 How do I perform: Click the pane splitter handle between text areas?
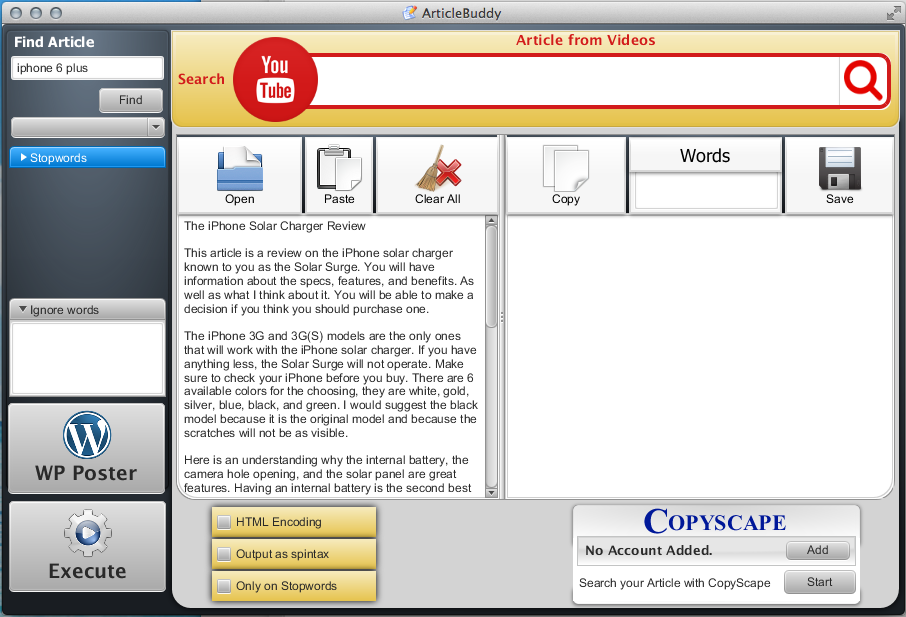(502, 317)
